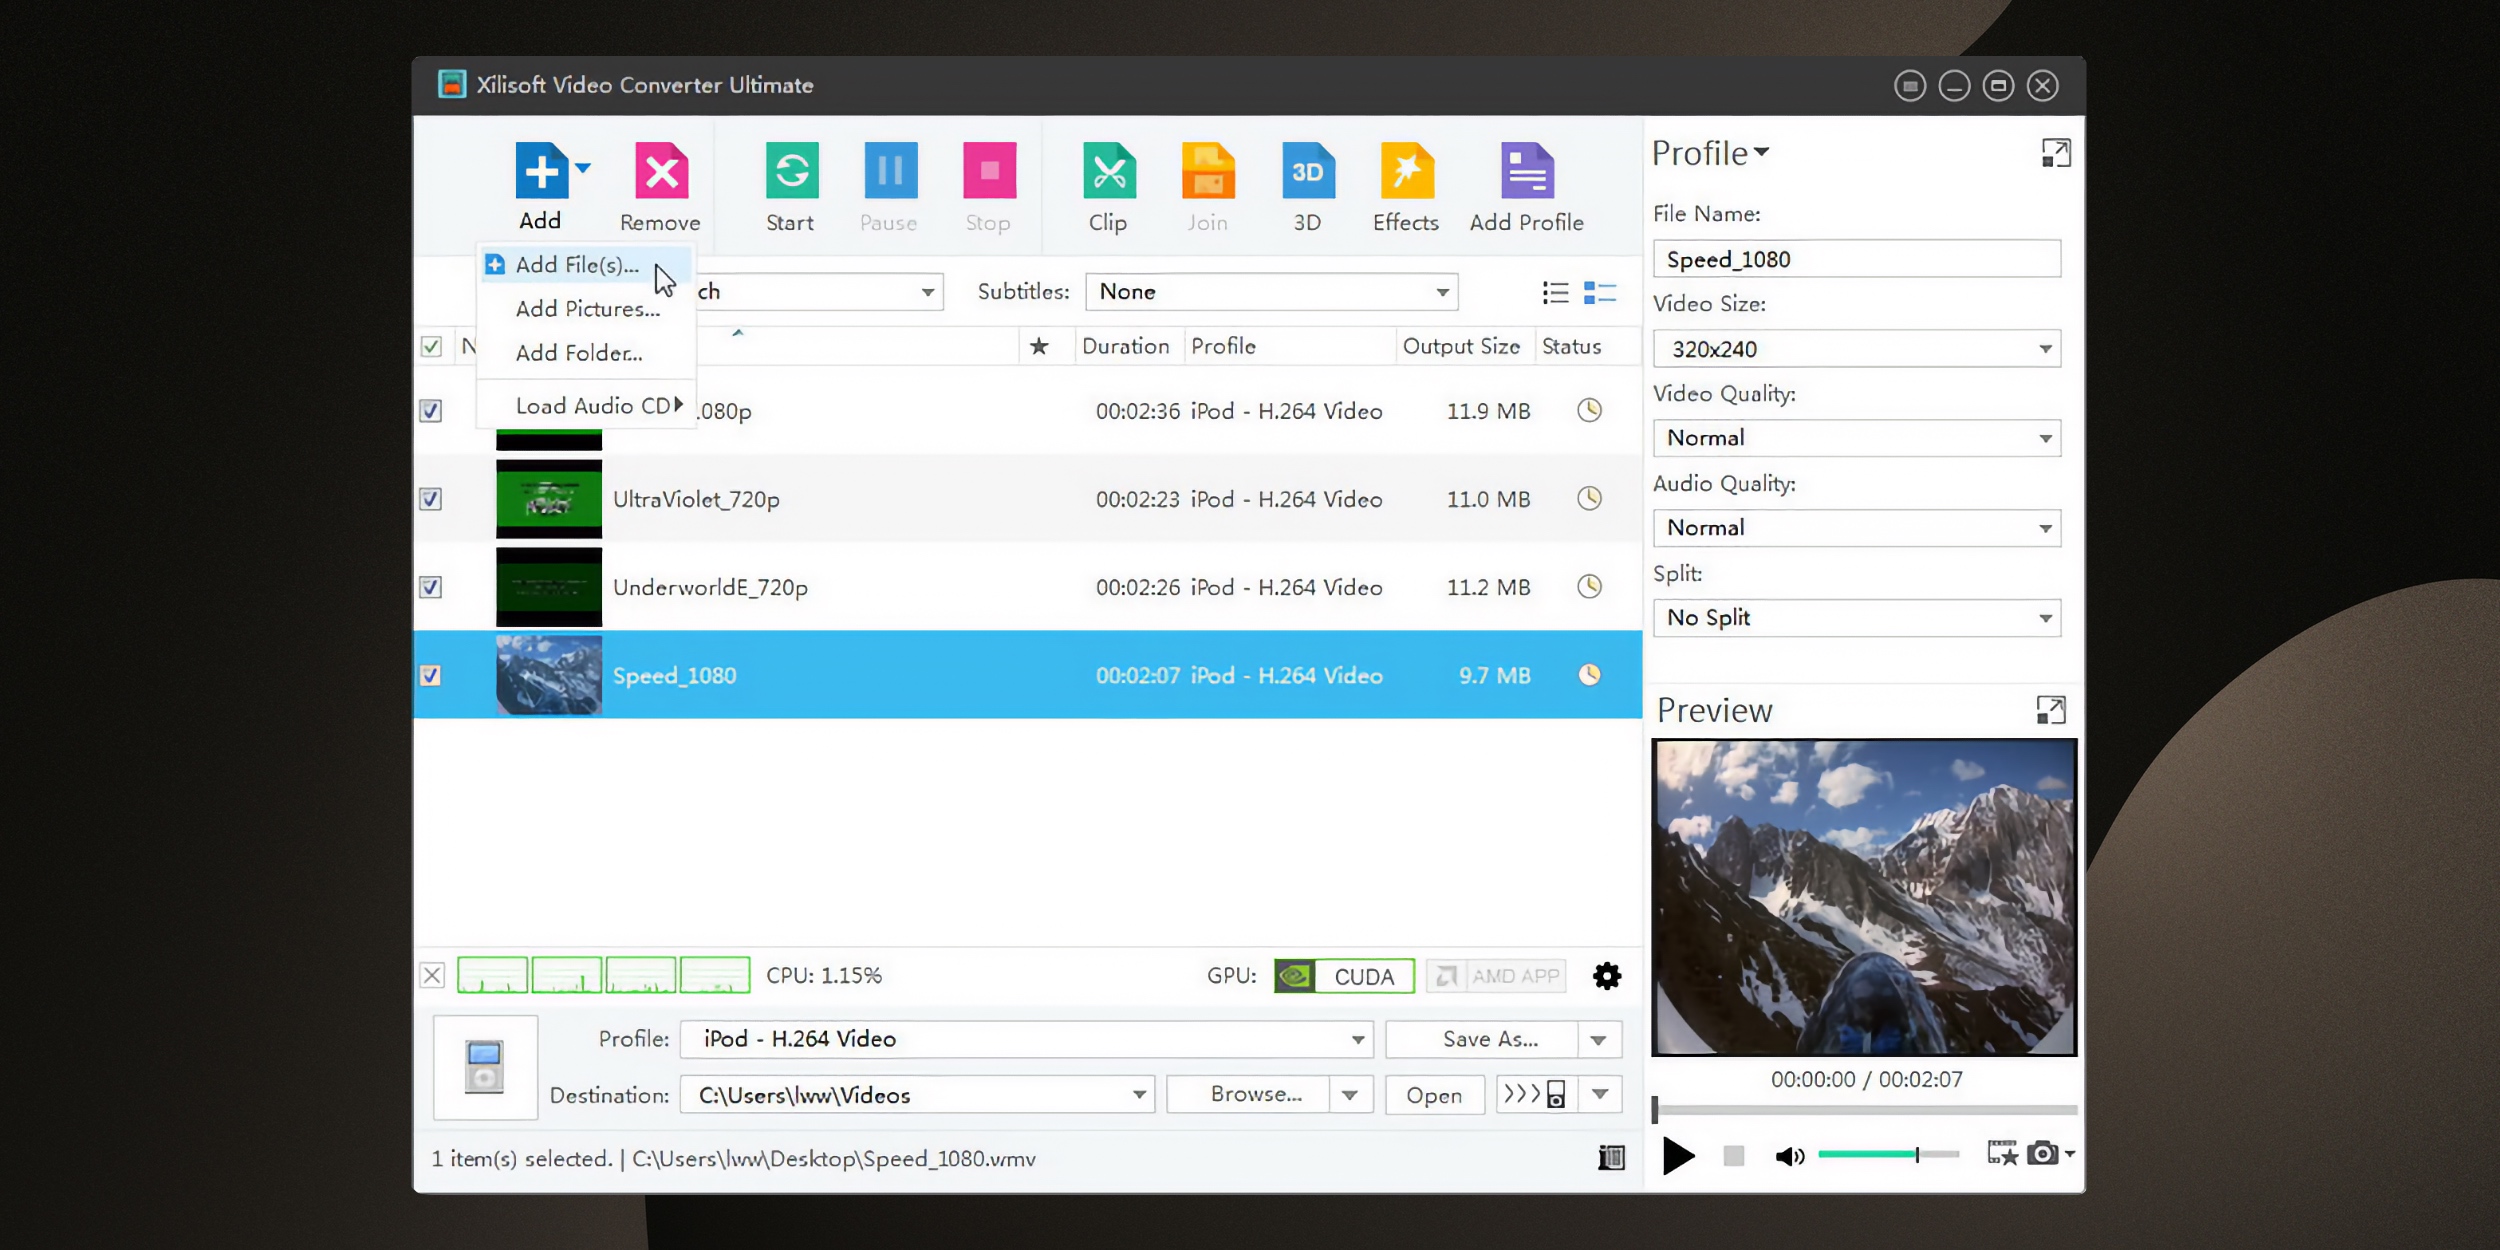Click the Stop toolbar icon
Viewport: 2500px width, 1250px height.
click(989, 172)
